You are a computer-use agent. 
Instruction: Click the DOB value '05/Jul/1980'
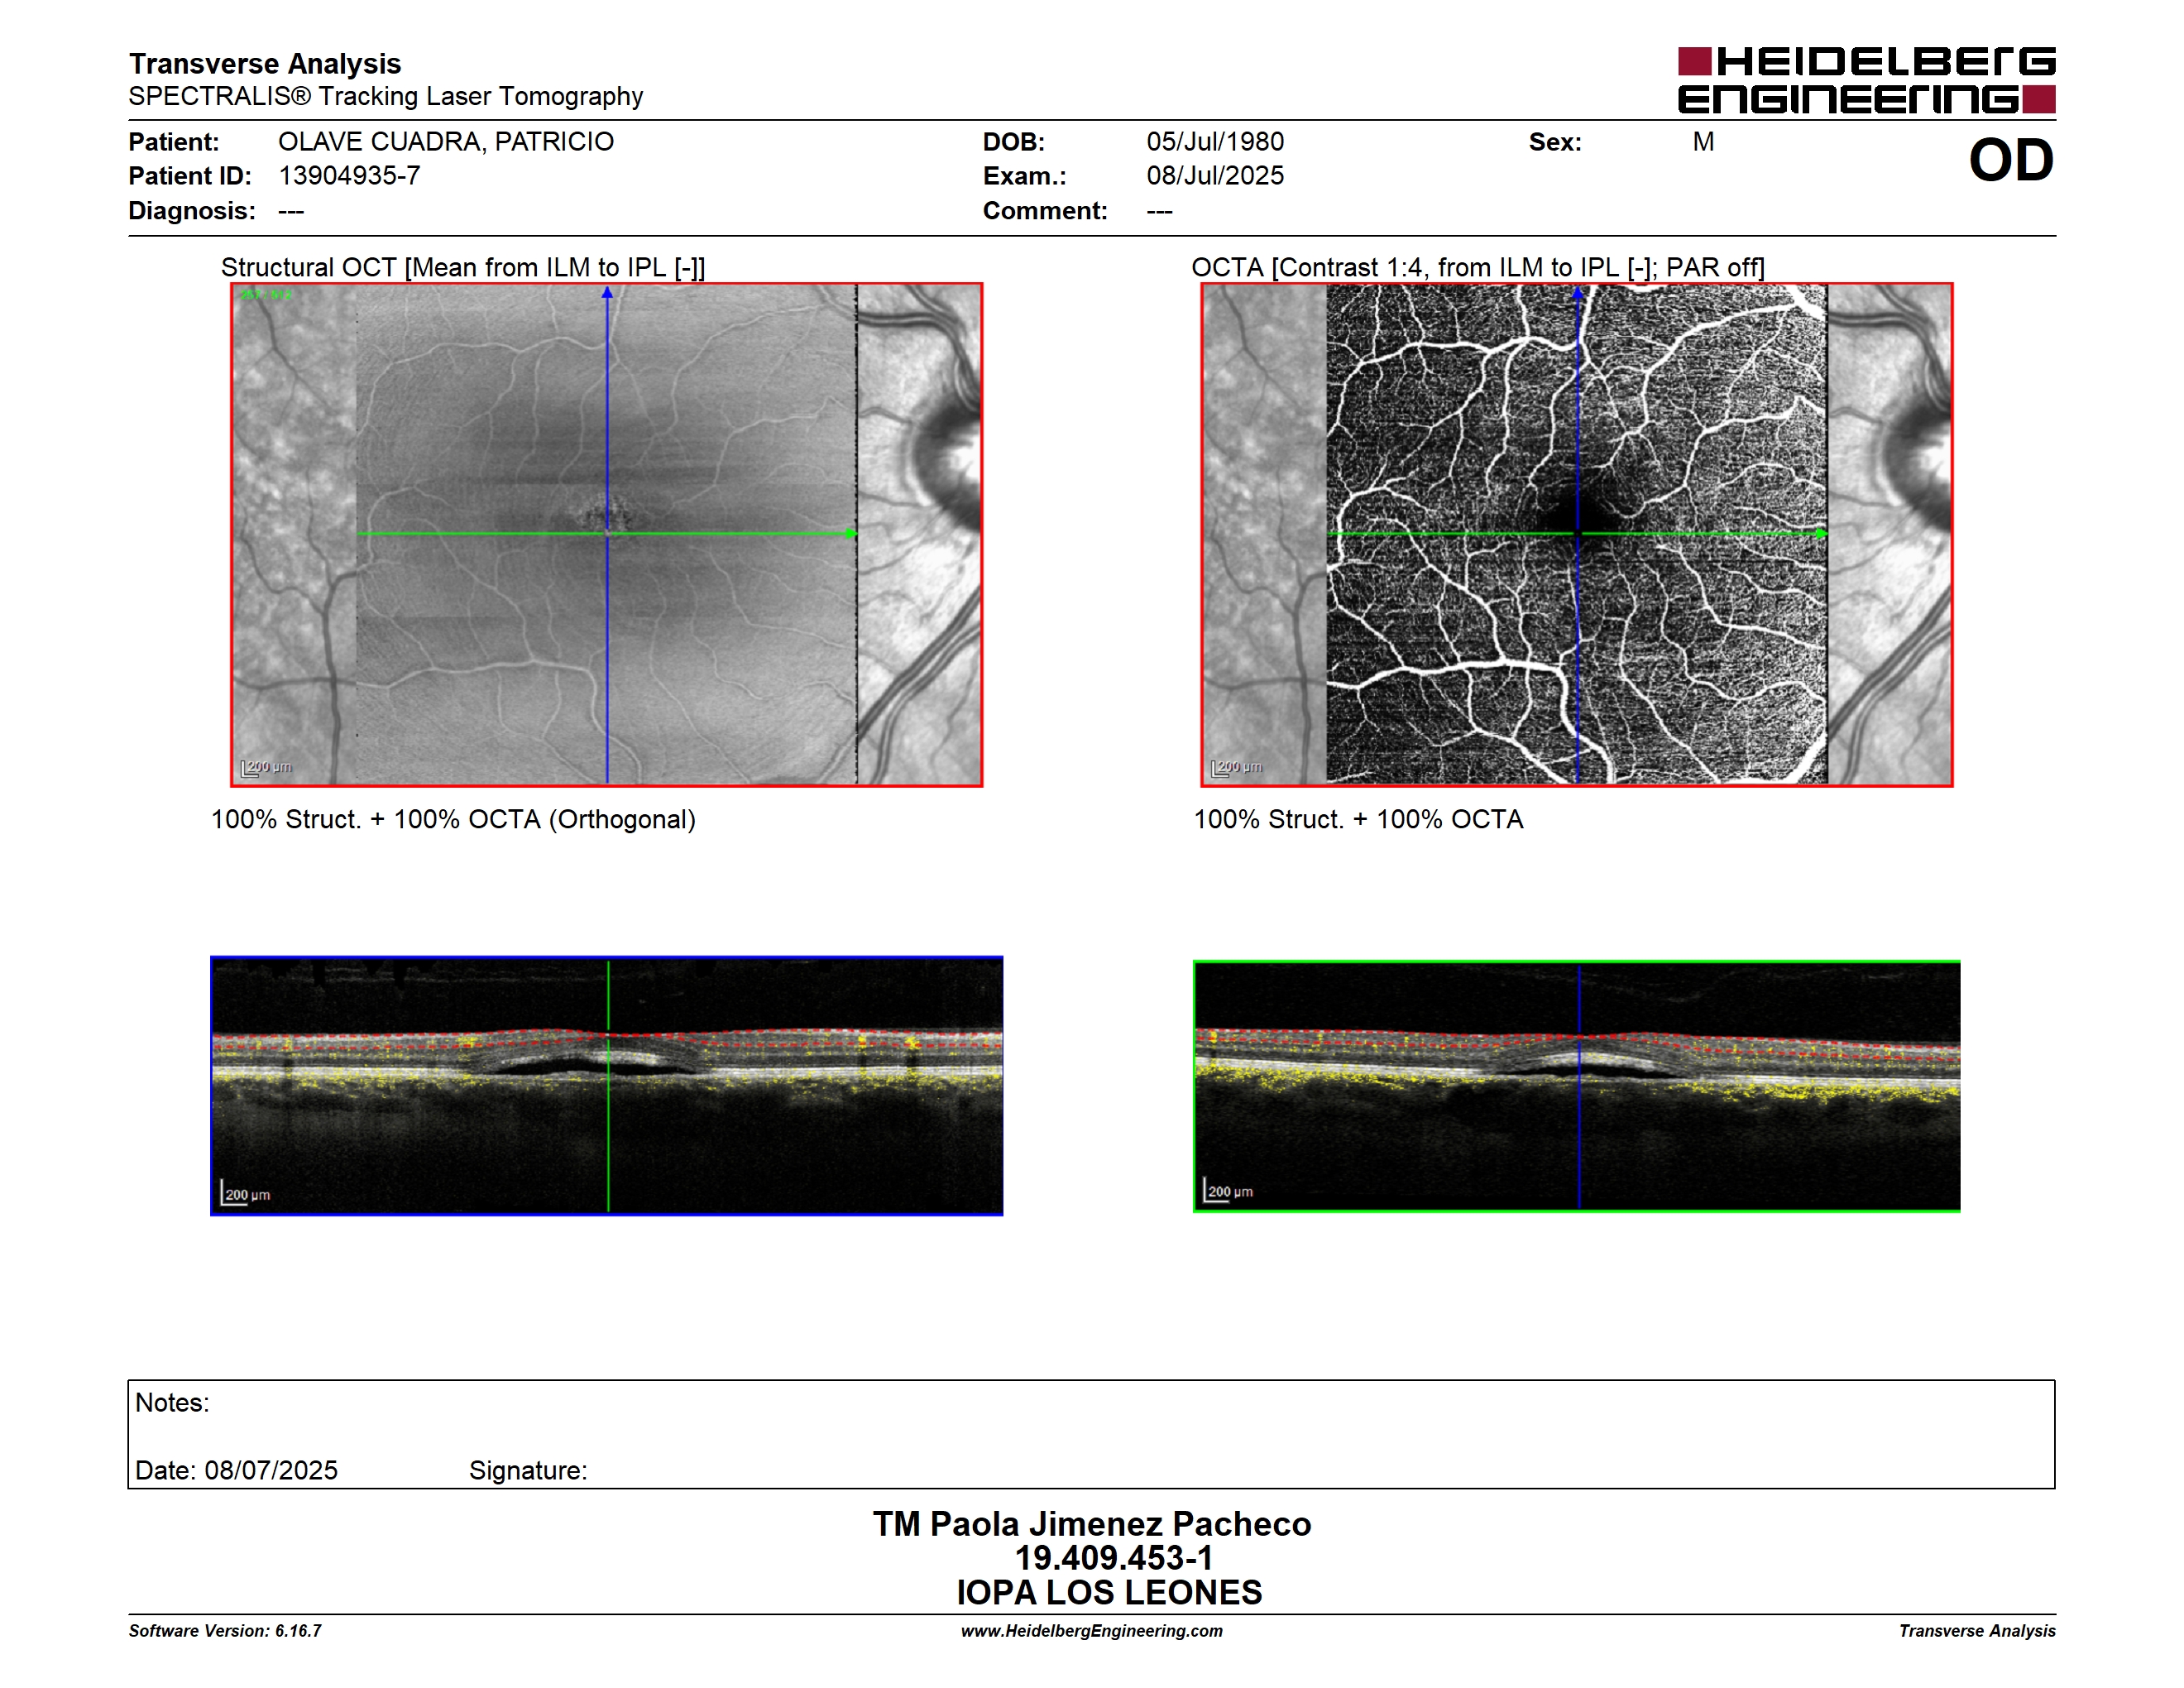1215,141
